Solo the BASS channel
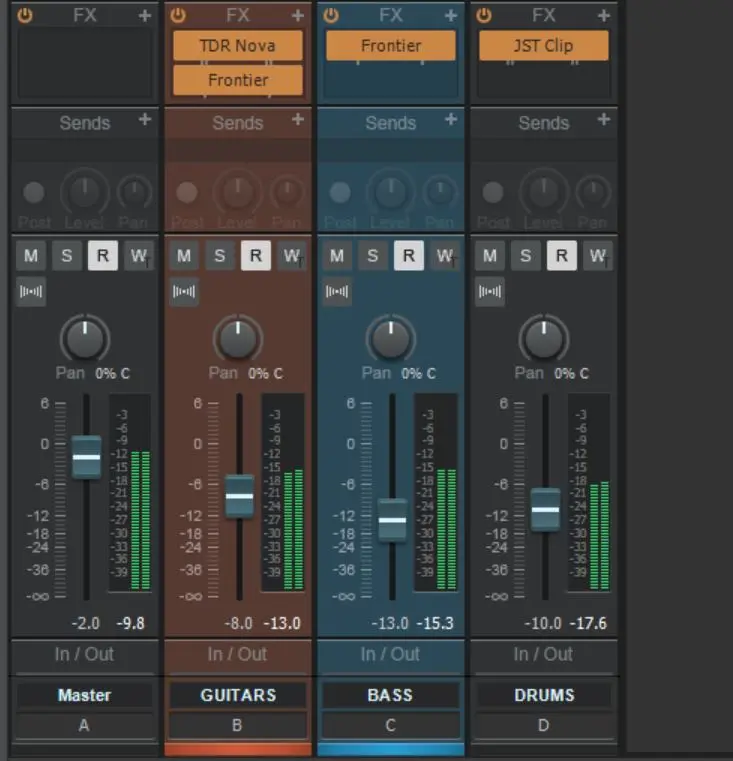Screen dimensions: 733x761 (x=373, y=256)
